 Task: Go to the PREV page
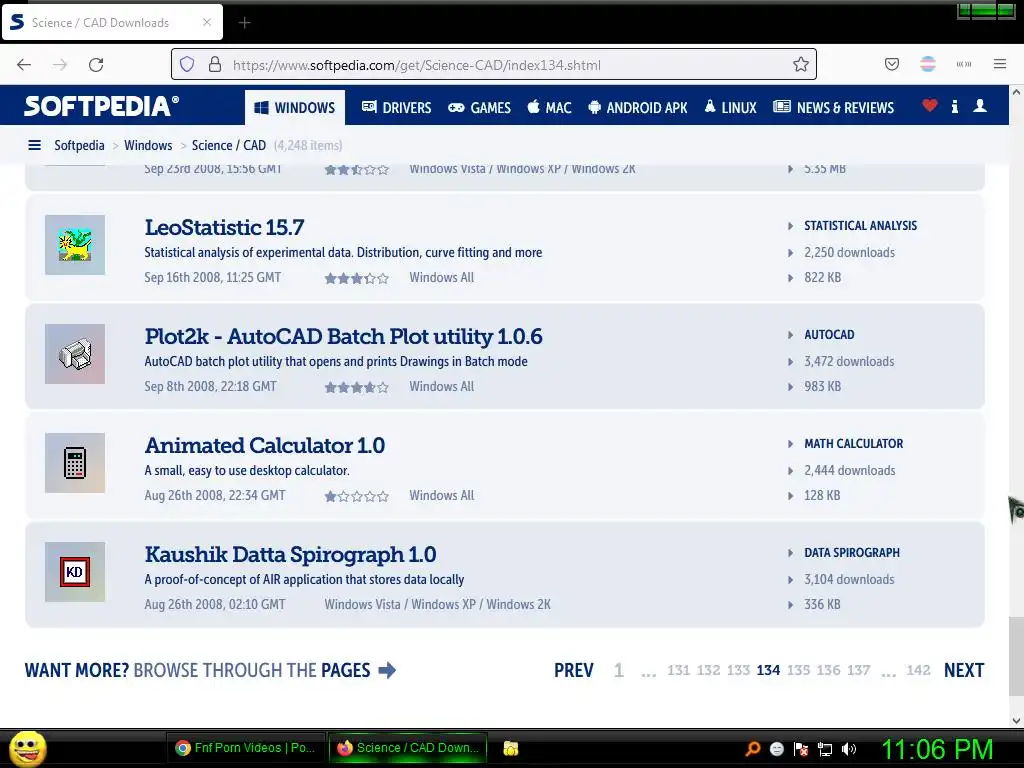[x=573, y=670]
